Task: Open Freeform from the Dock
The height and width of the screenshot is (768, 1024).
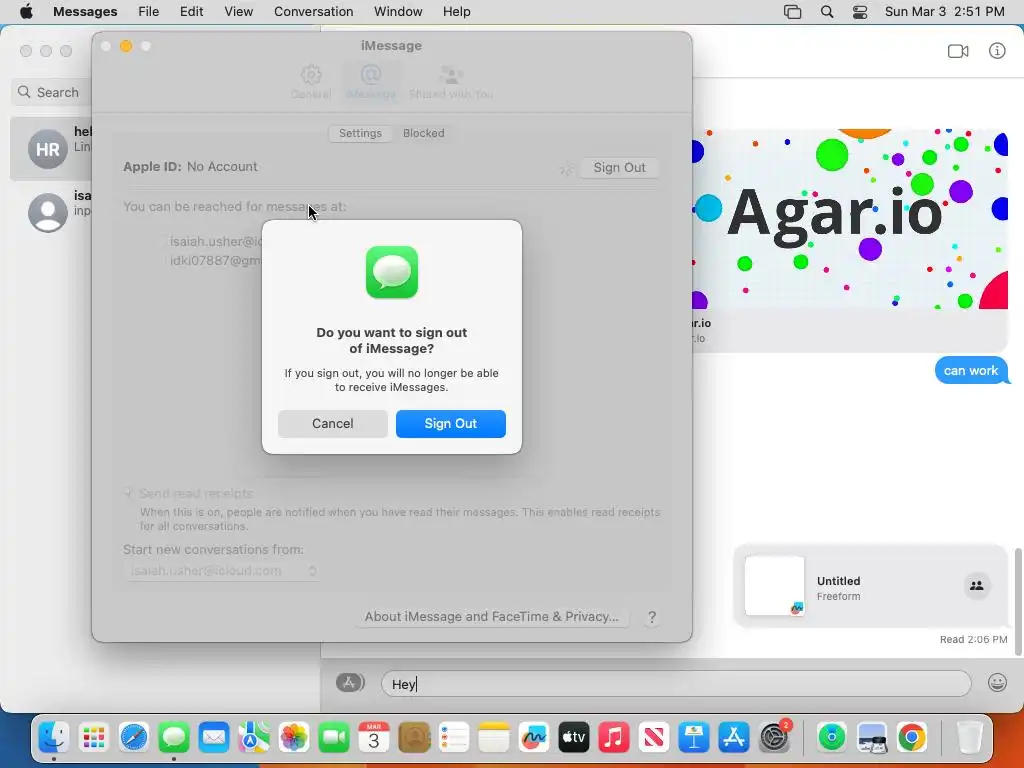Action: [534, 738]
